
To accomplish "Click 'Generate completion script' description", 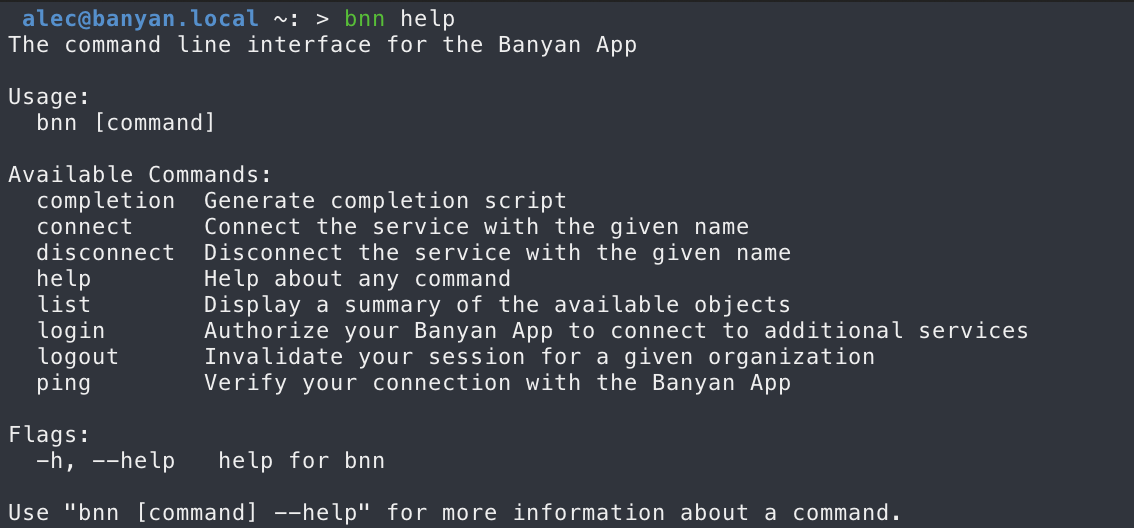I will point(385,200).
